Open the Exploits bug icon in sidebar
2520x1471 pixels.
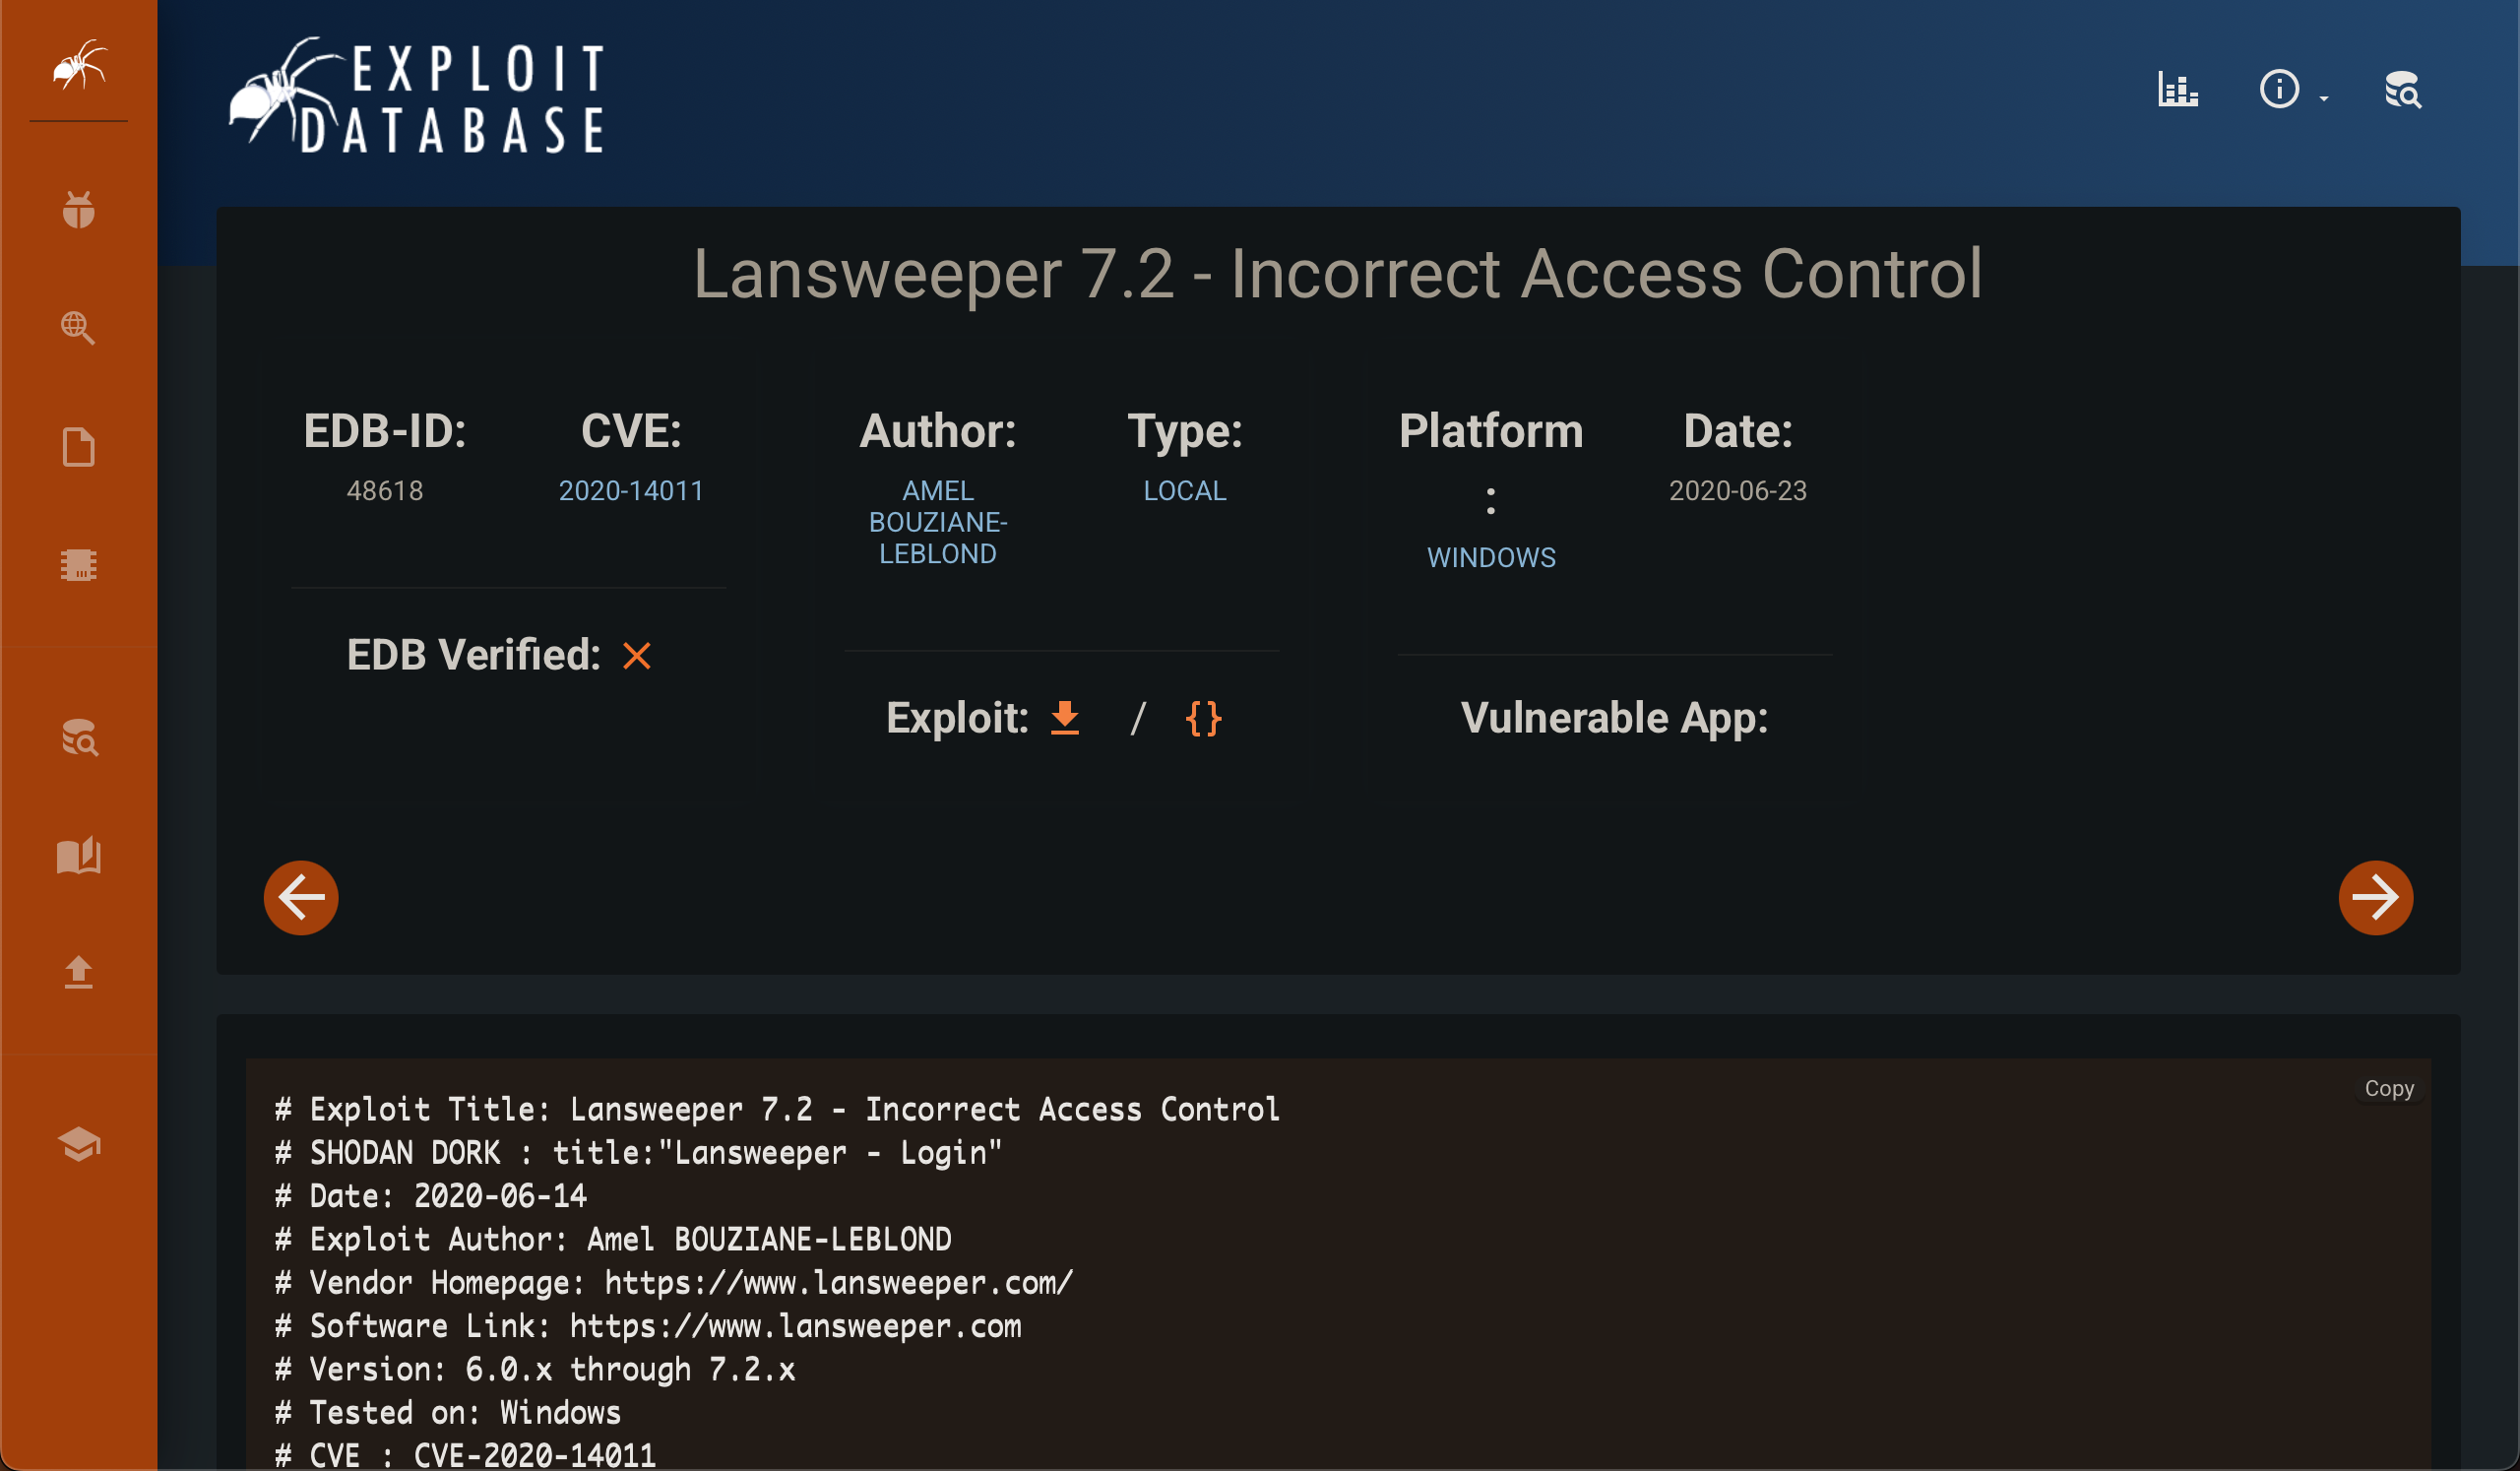click(x=78, y=210)
